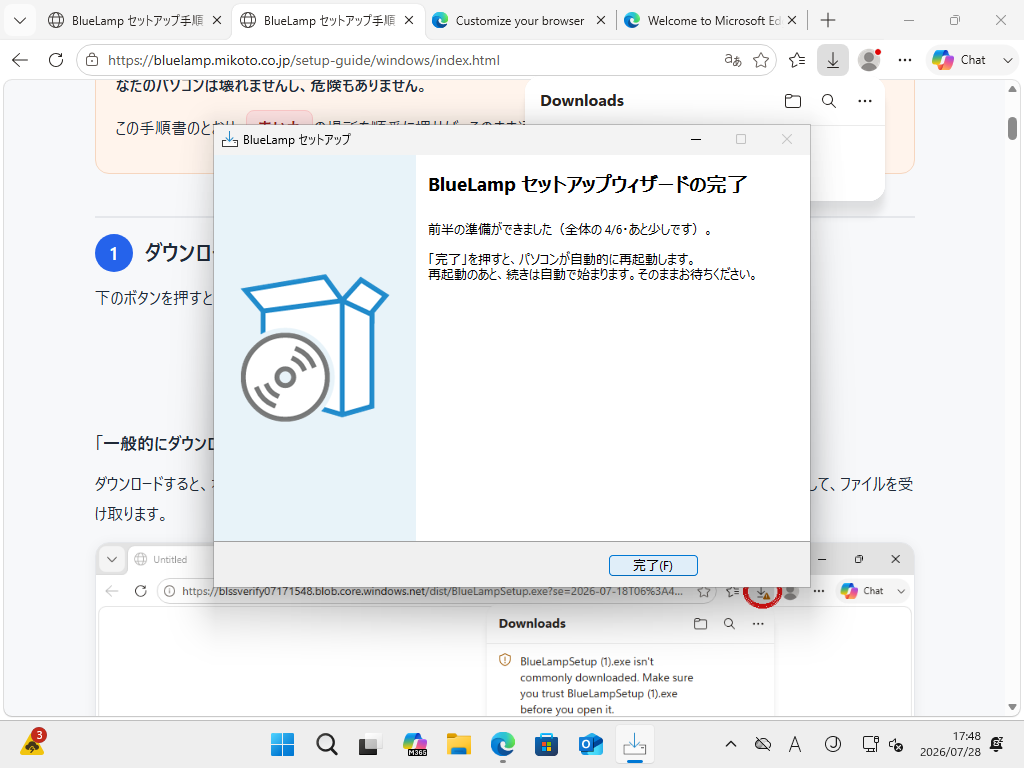1024x768 pixels.
Task: Click the 完了(F) finish button
Action: point(653,566)
